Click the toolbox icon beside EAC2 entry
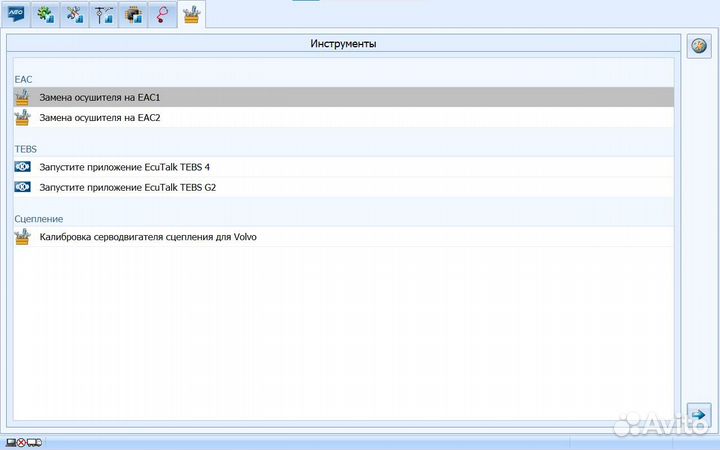Image resolution: width=720 pixels, height=450 pixels. click(22, 117)
